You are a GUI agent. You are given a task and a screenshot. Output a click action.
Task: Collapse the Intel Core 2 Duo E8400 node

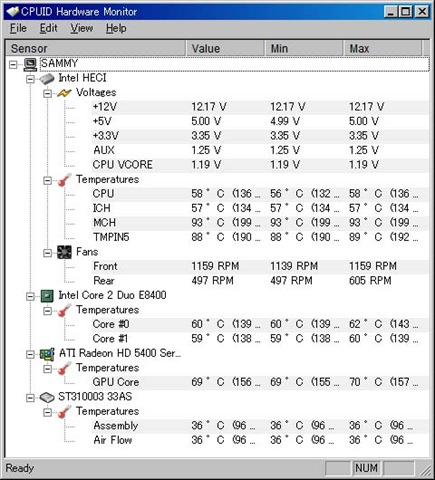[x=30, y=296]
